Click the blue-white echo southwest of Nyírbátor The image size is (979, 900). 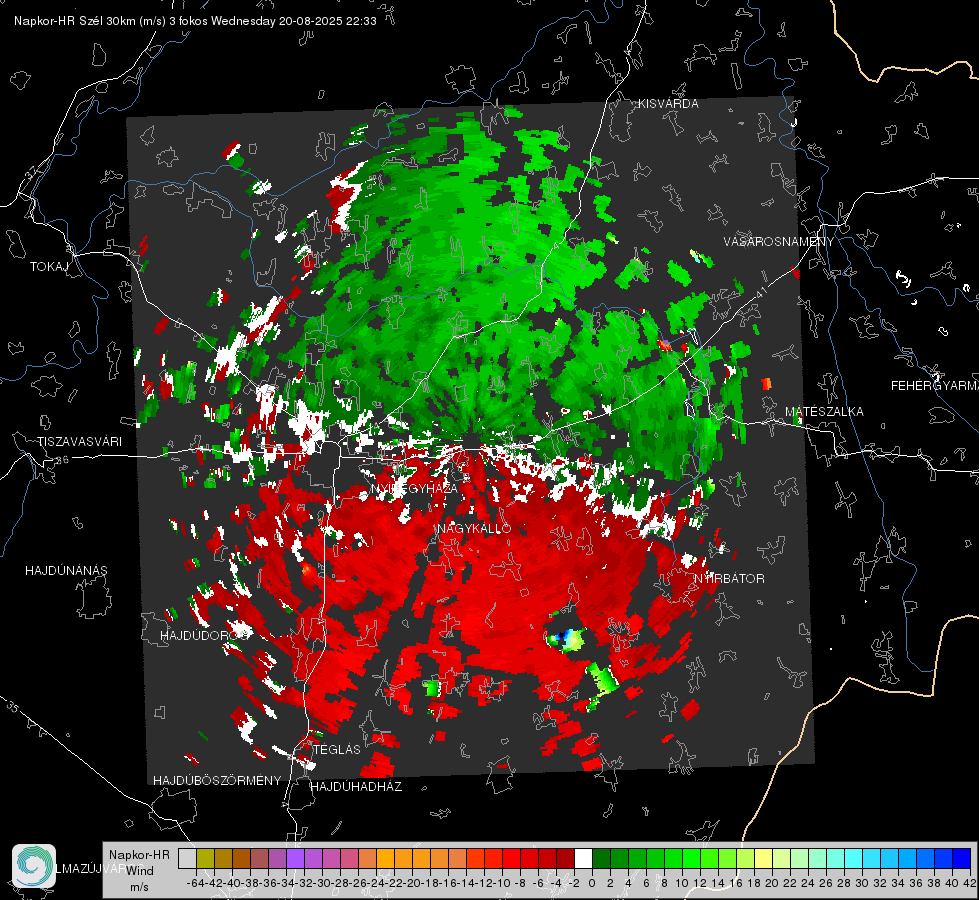pyautogui.click(x=566, y=638)
